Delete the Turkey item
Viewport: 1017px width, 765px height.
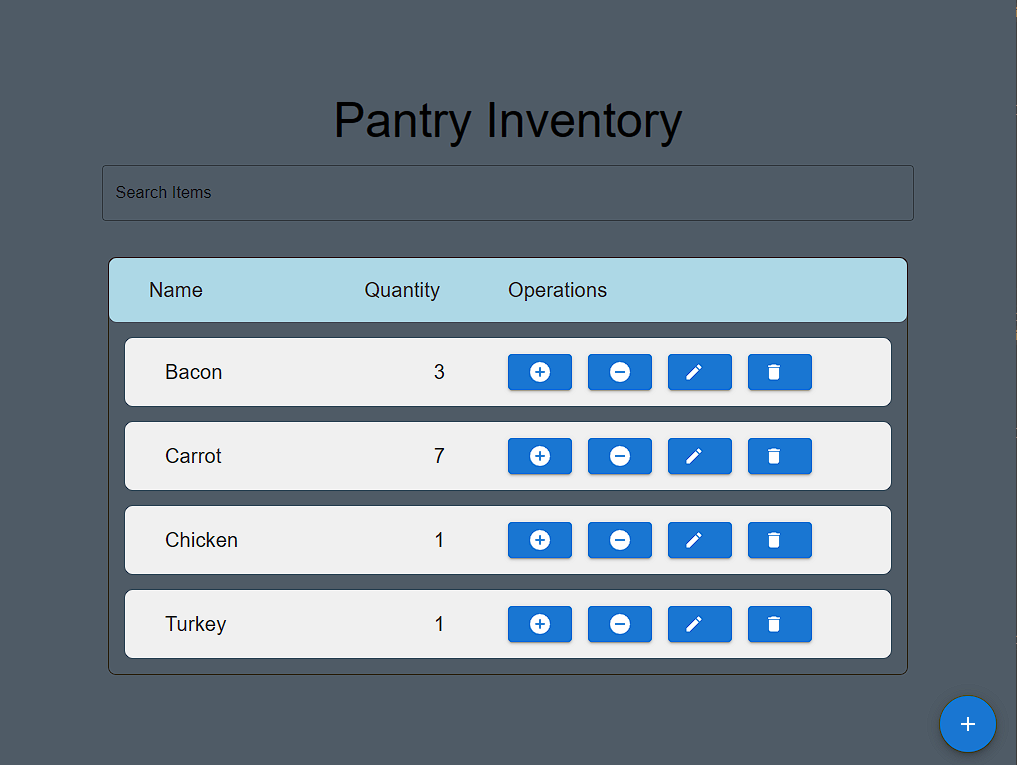tap(780, 624)
